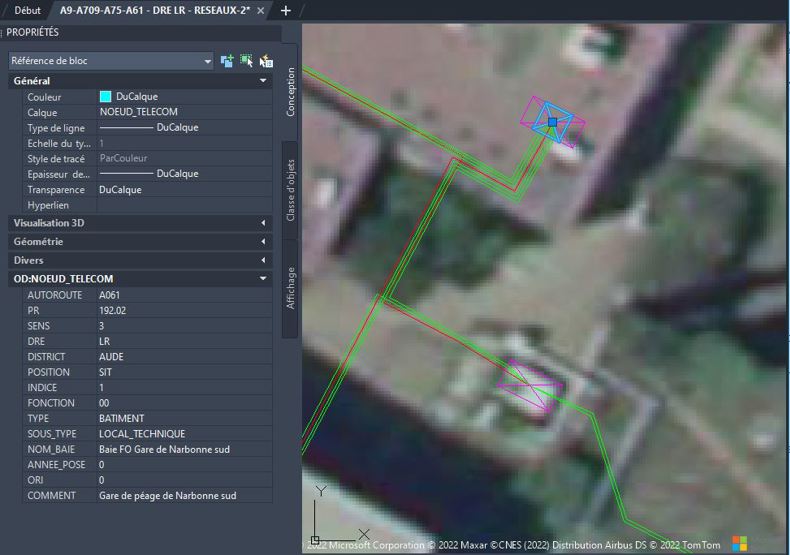Click the UCS icon origin square

(315, 540)
